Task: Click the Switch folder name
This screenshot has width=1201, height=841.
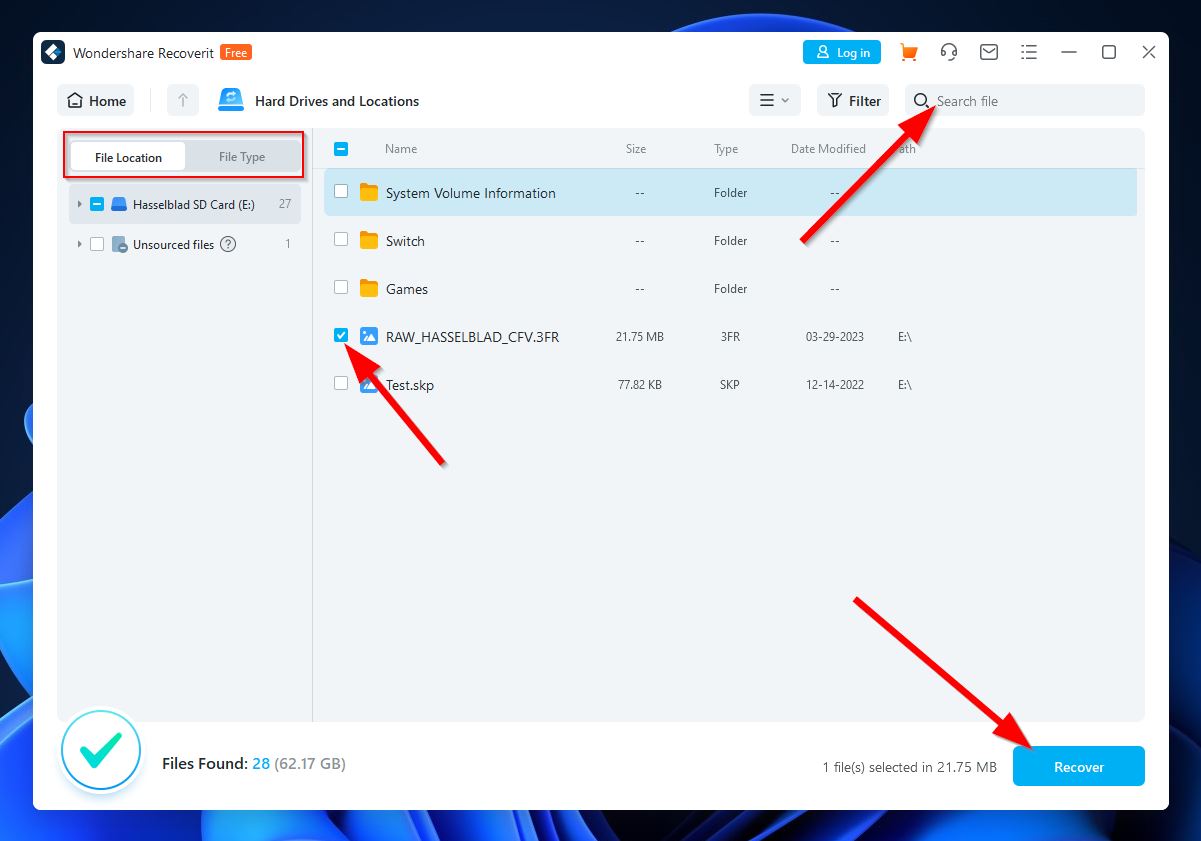Action: click(x=405, y=241)
